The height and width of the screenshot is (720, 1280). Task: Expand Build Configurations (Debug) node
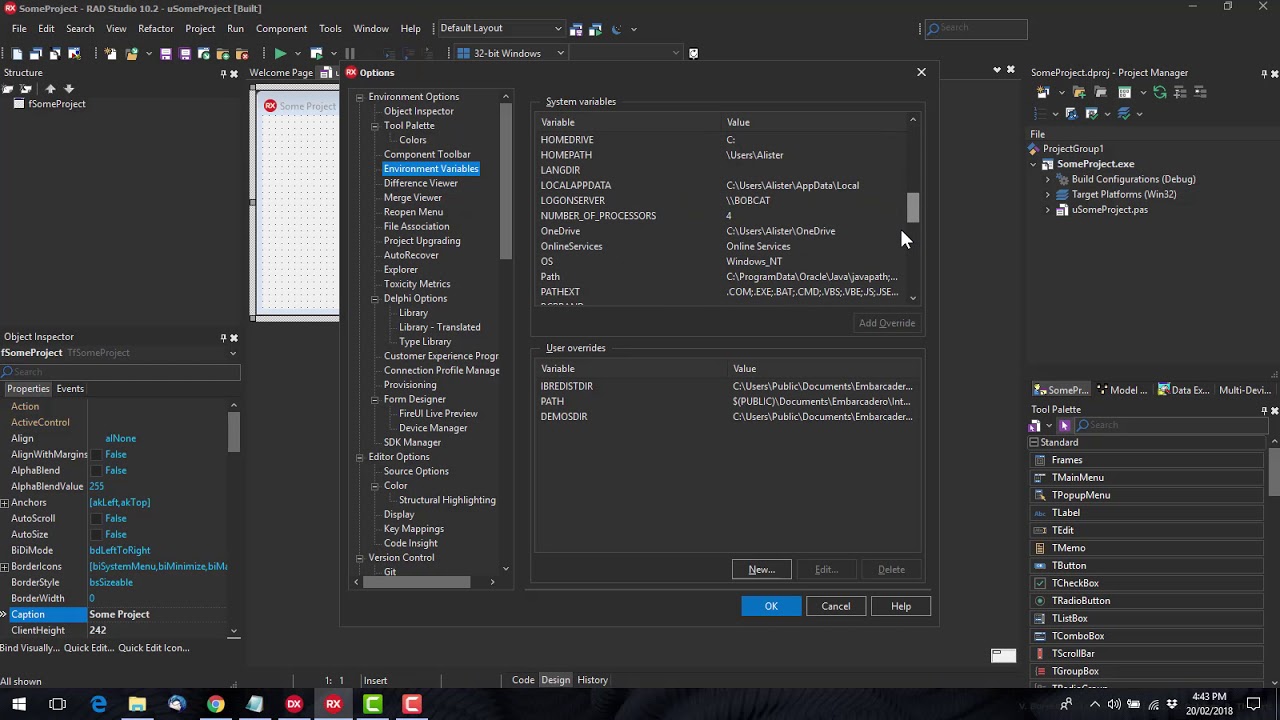tap(1048, 179)
